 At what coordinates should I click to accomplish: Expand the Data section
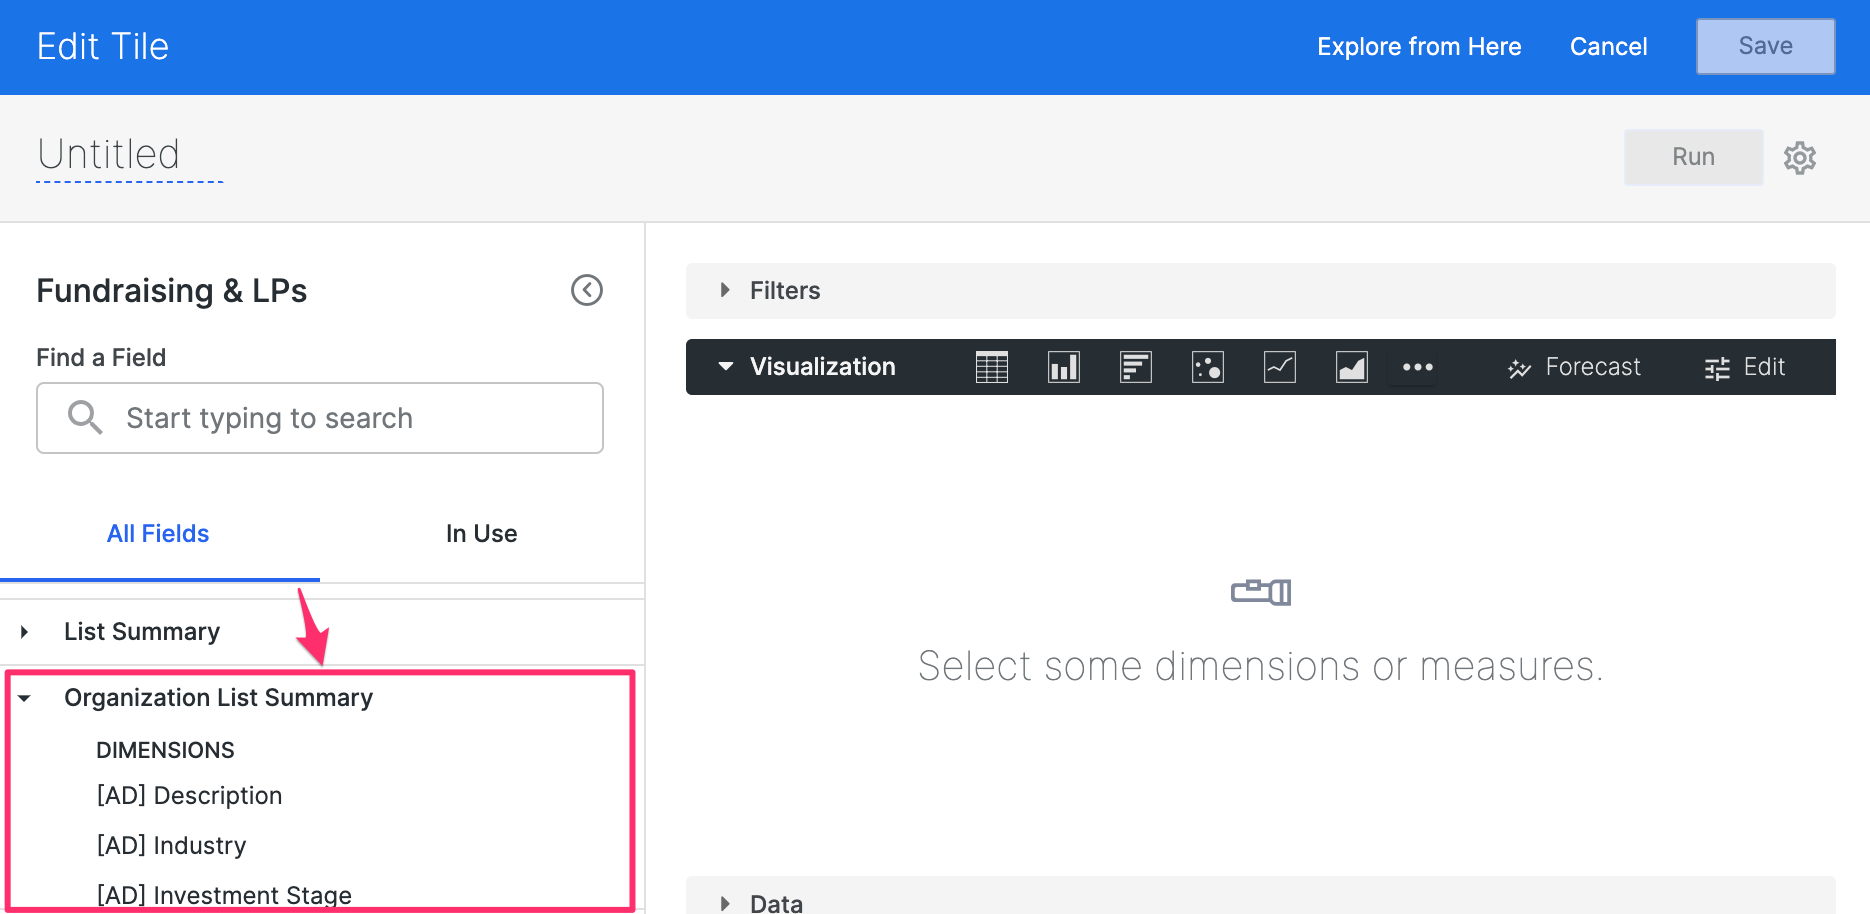(723, 901)
